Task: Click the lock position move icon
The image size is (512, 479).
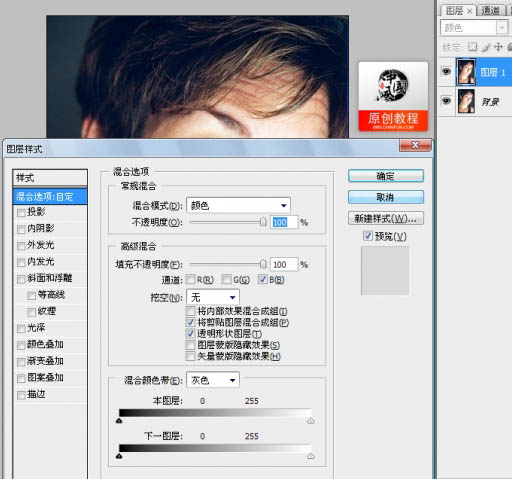Action: tap(498, 47)
